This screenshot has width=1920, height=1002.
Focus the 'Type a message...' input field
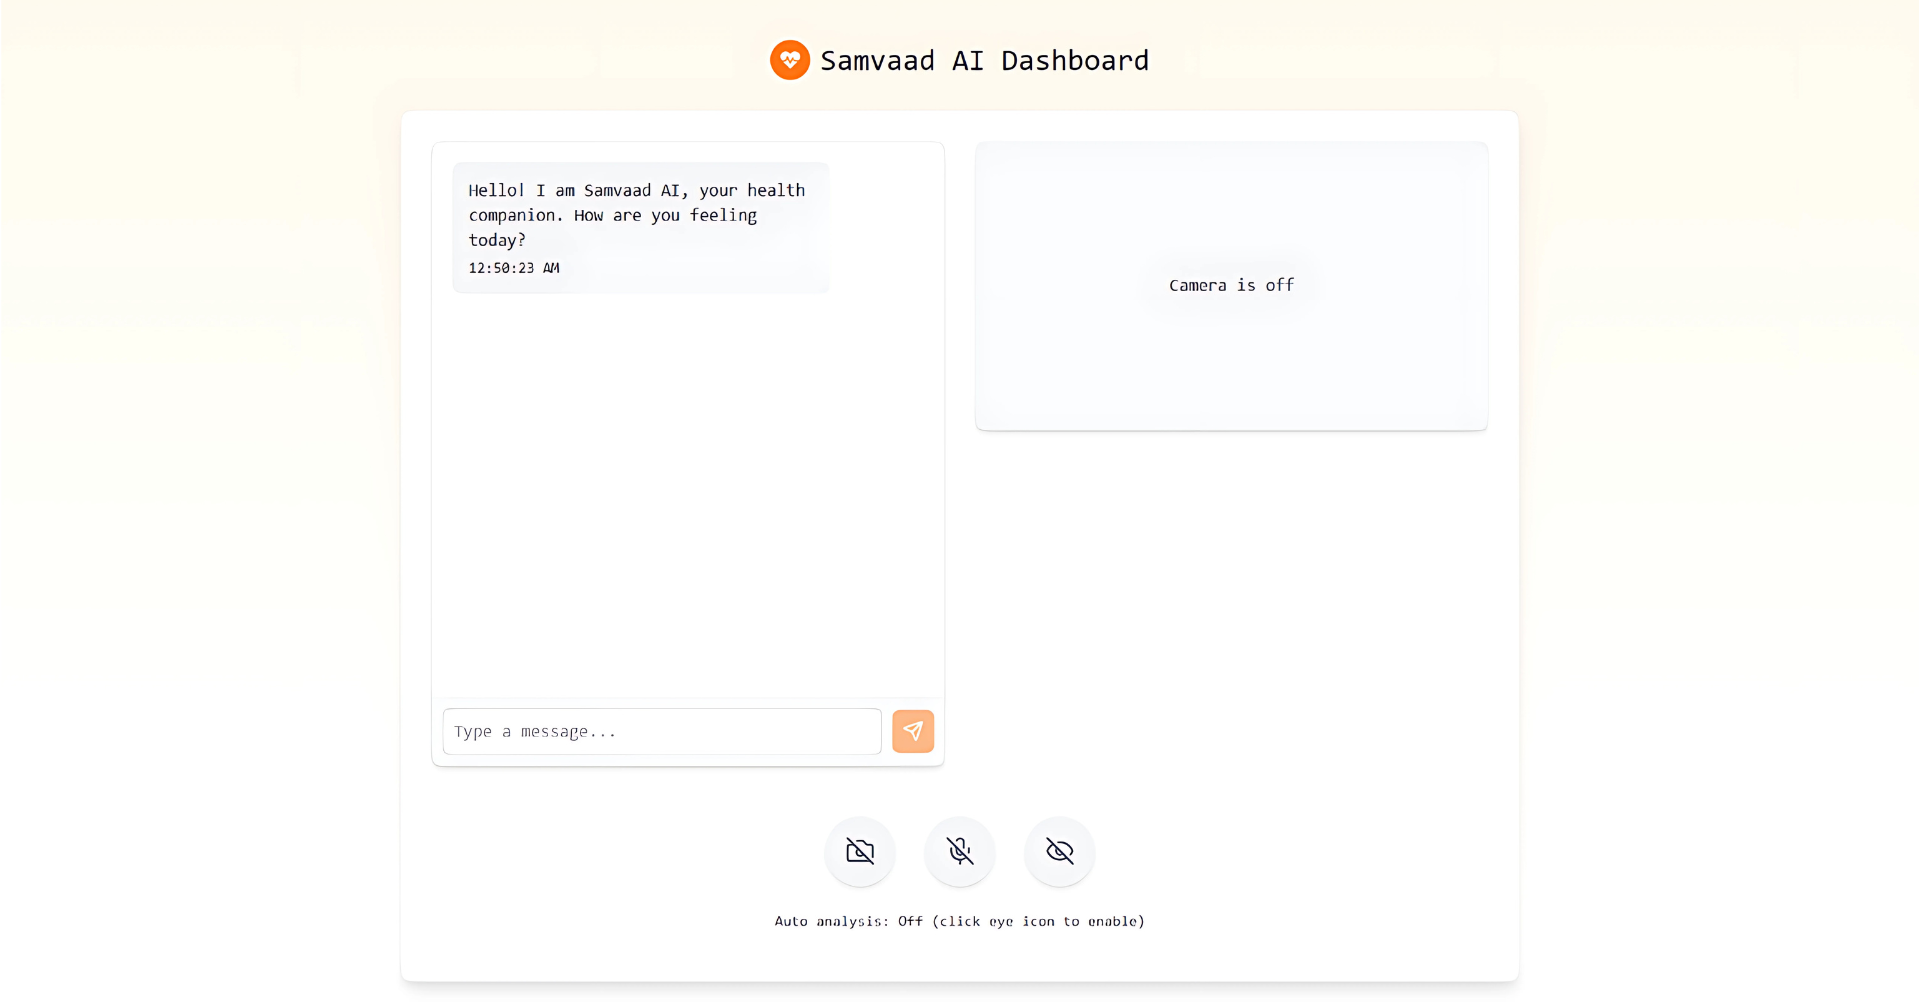[661, 731]
